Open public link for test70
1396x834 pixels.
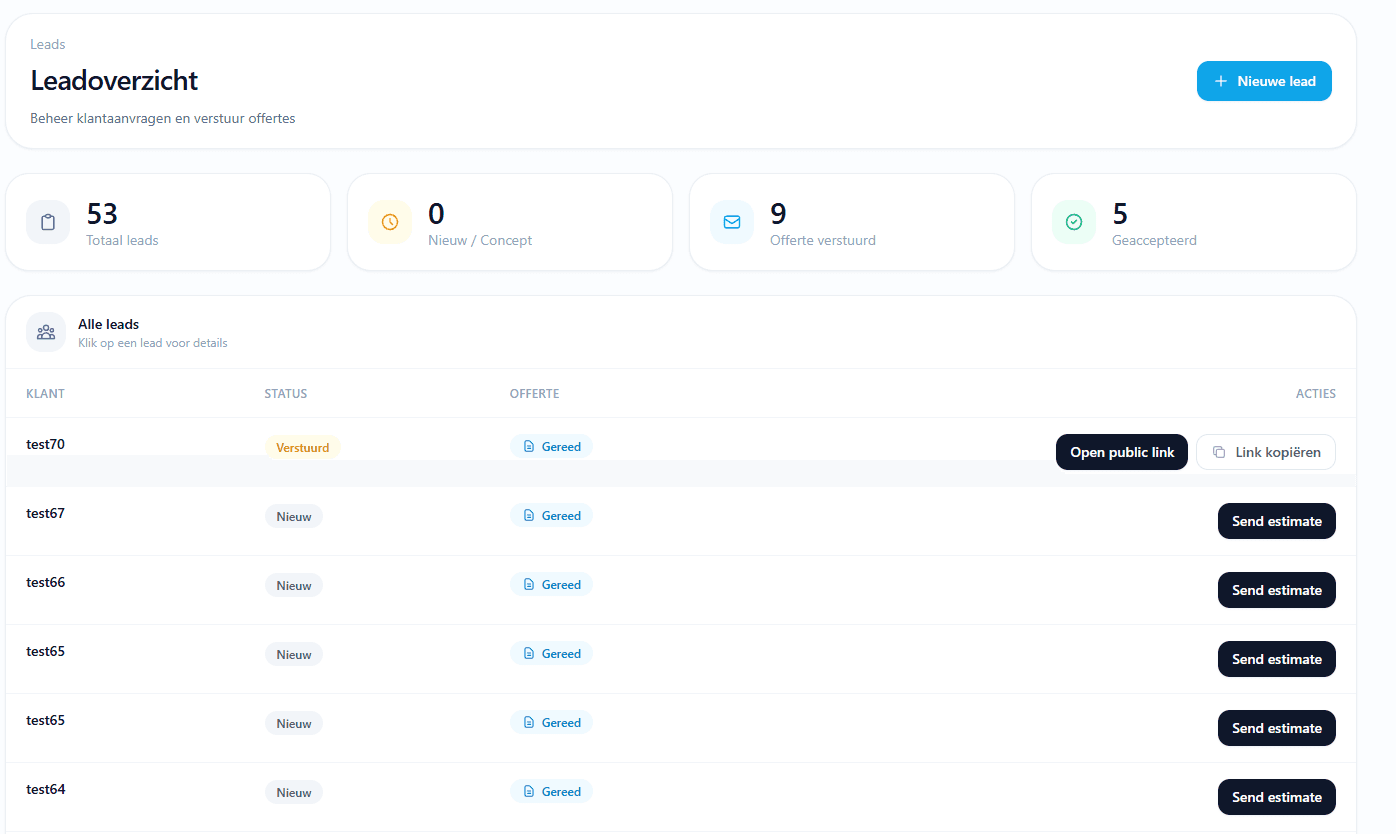[1122, 452]
